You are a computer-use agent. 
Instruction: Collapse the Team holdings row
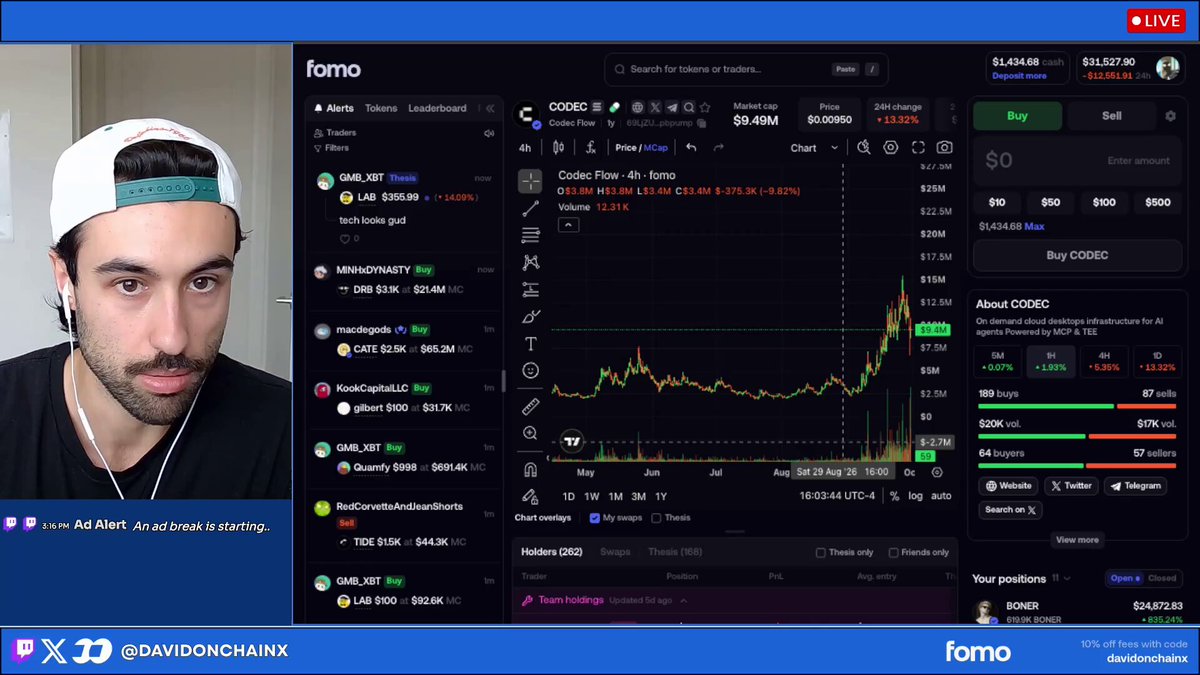coord(684,600)
